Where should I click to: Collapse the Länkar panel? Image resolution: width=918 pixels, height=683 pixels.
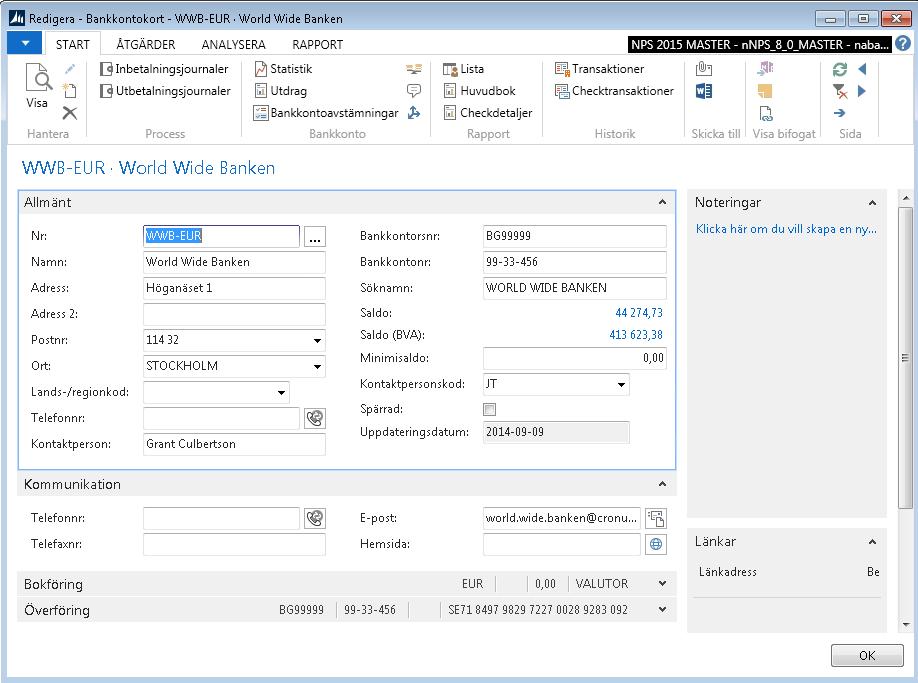(x=872, y=541)
